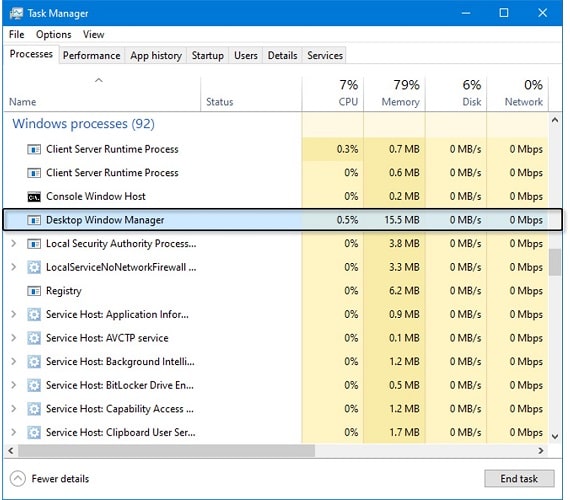
Task: Expand Service Host: Application Information entry
Action: click(x=13, y=314)
